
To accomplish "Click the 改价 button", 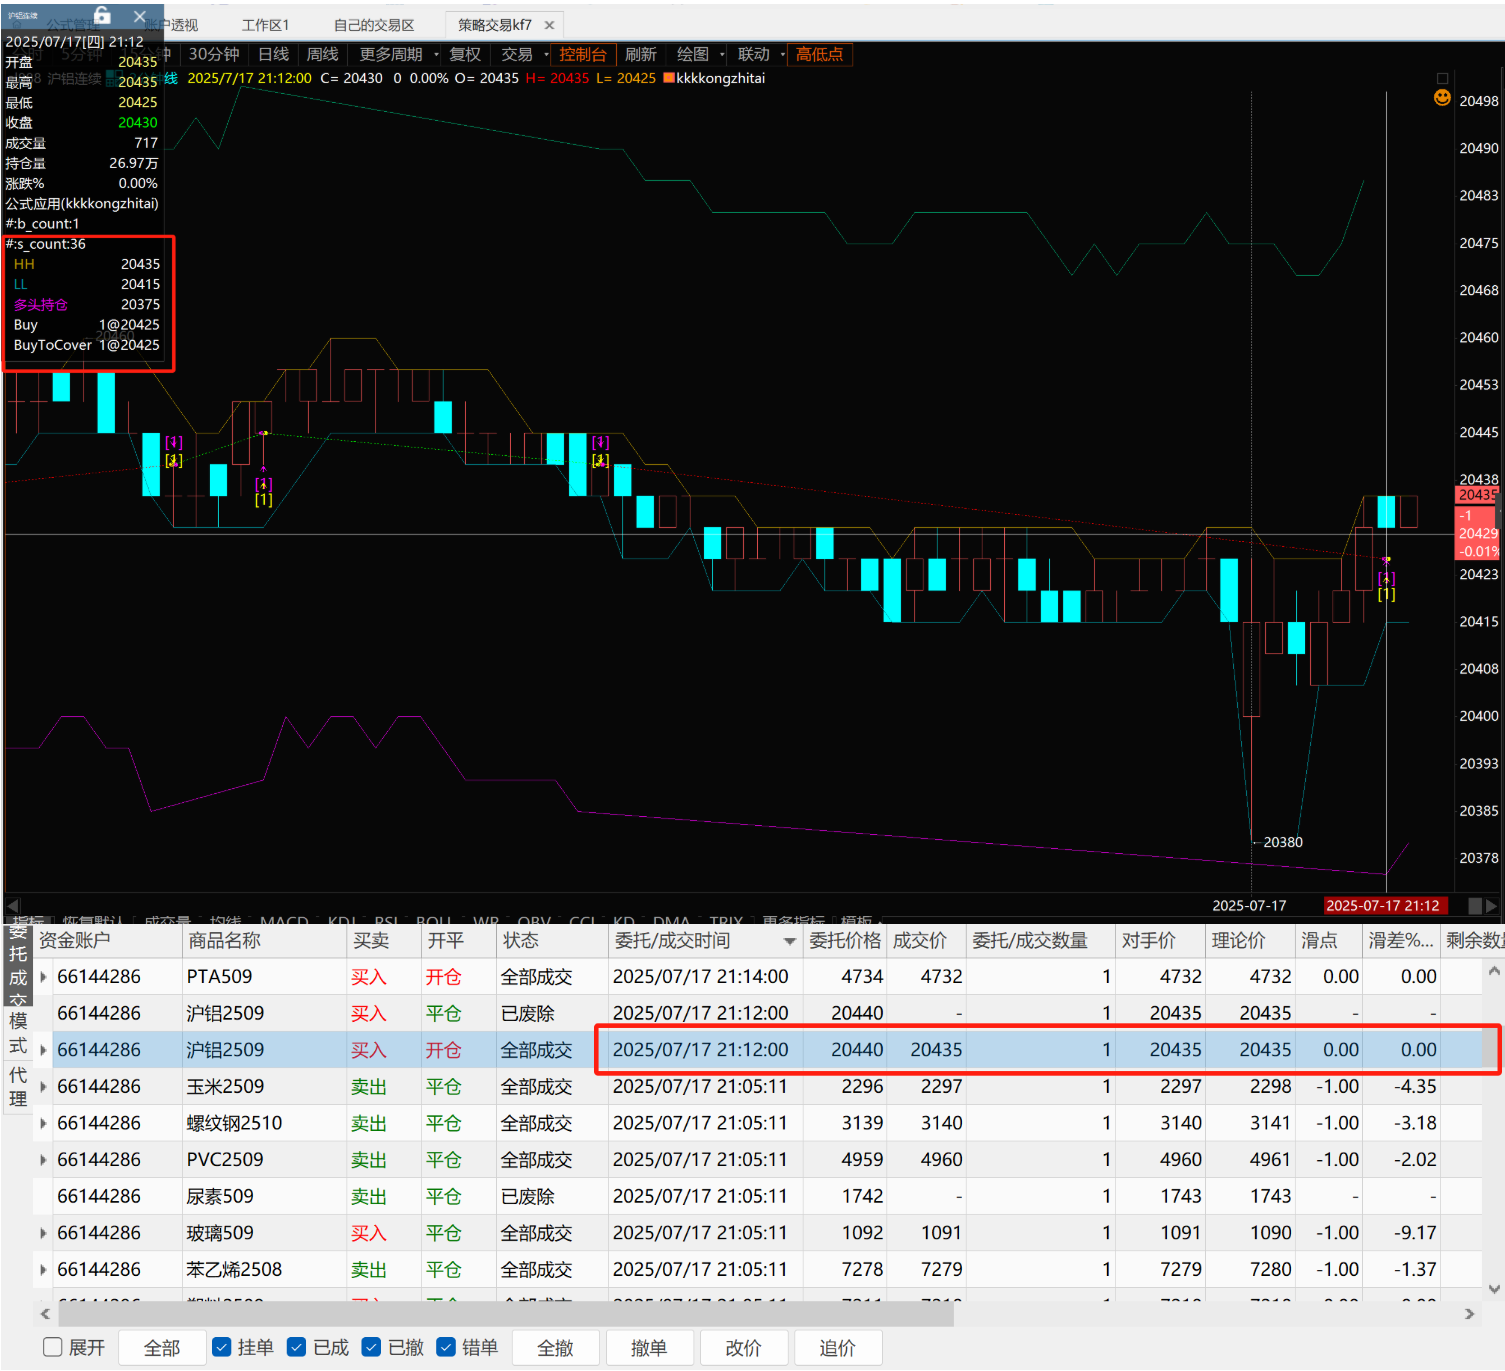I will 743,1348.
